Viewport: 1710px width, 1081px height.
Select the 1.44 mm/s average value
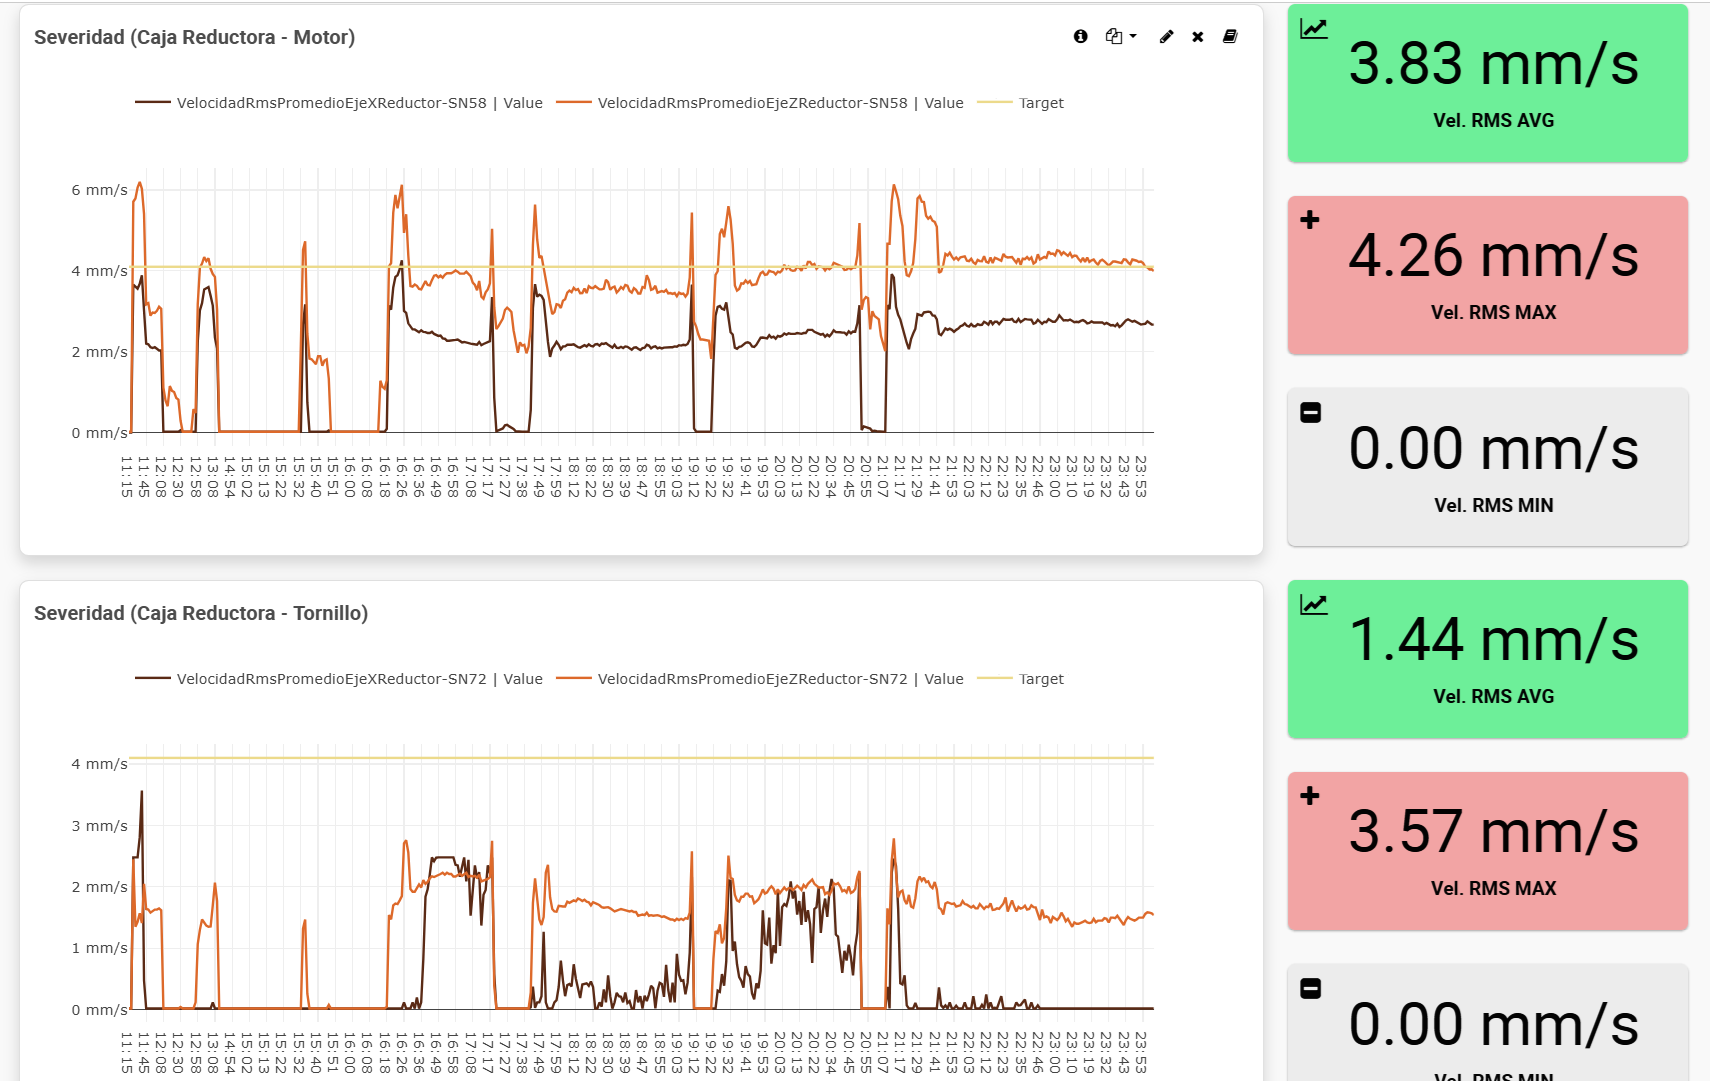click(1494, 640)
